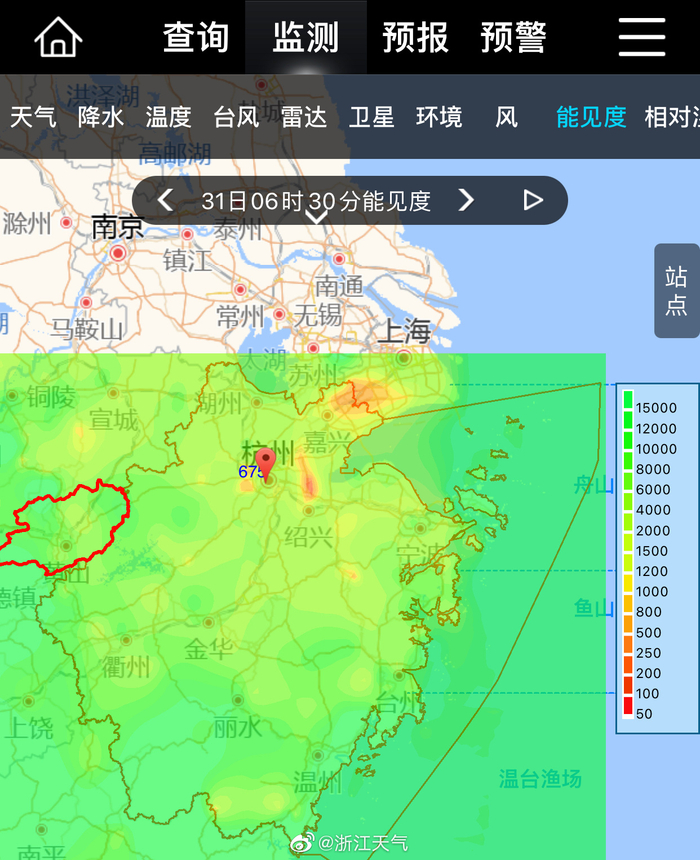
Task: Tap the 南京 city marker
Action: (118, 253)
